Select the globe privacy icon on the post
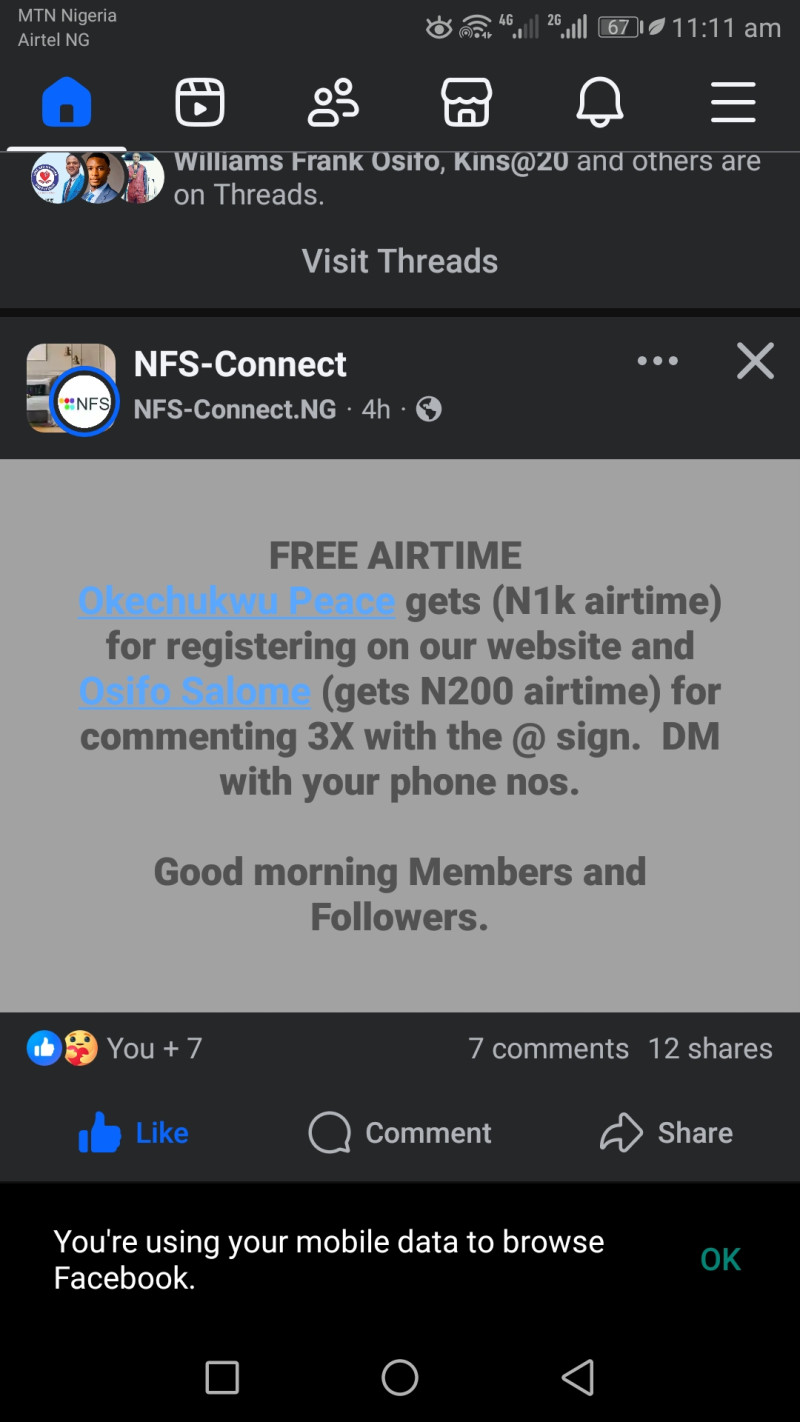This screenshot has height=1422, width=800. point(430,409)
